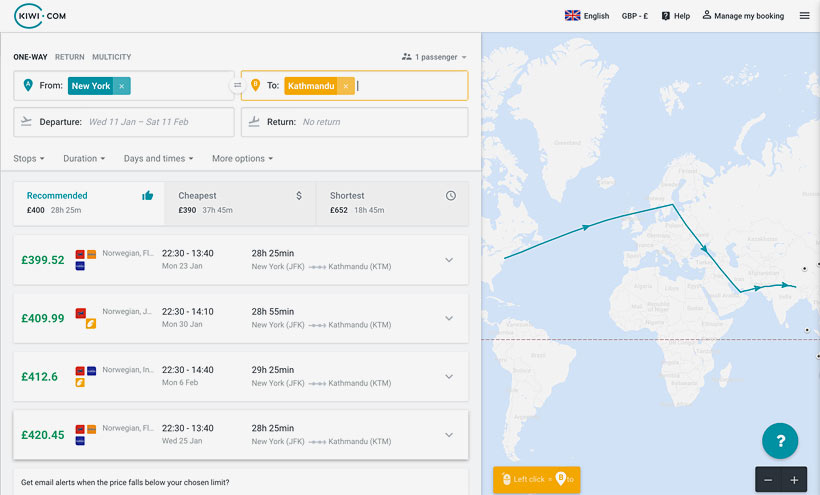Open the English language selector
The image size is (820, 495).
(x=587, y=16)
